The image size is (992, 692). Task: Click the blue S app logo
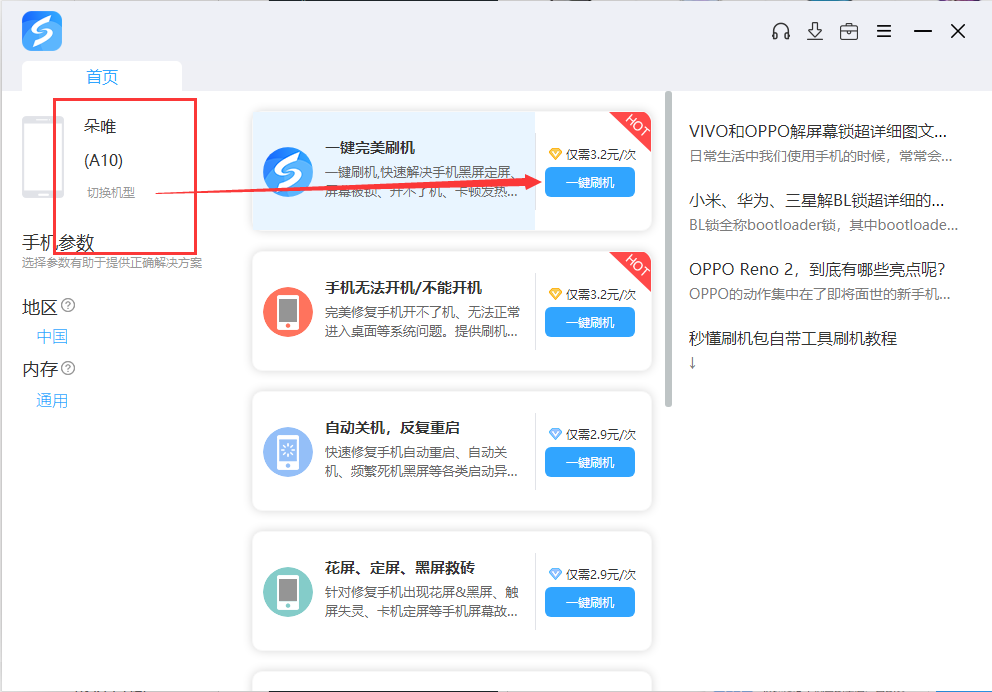pos(42,31)
